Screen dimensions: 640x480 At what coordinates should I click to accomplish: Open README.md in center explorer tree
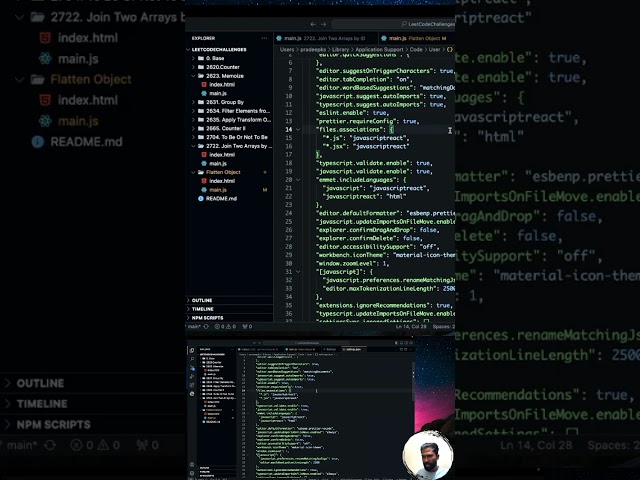221,198
